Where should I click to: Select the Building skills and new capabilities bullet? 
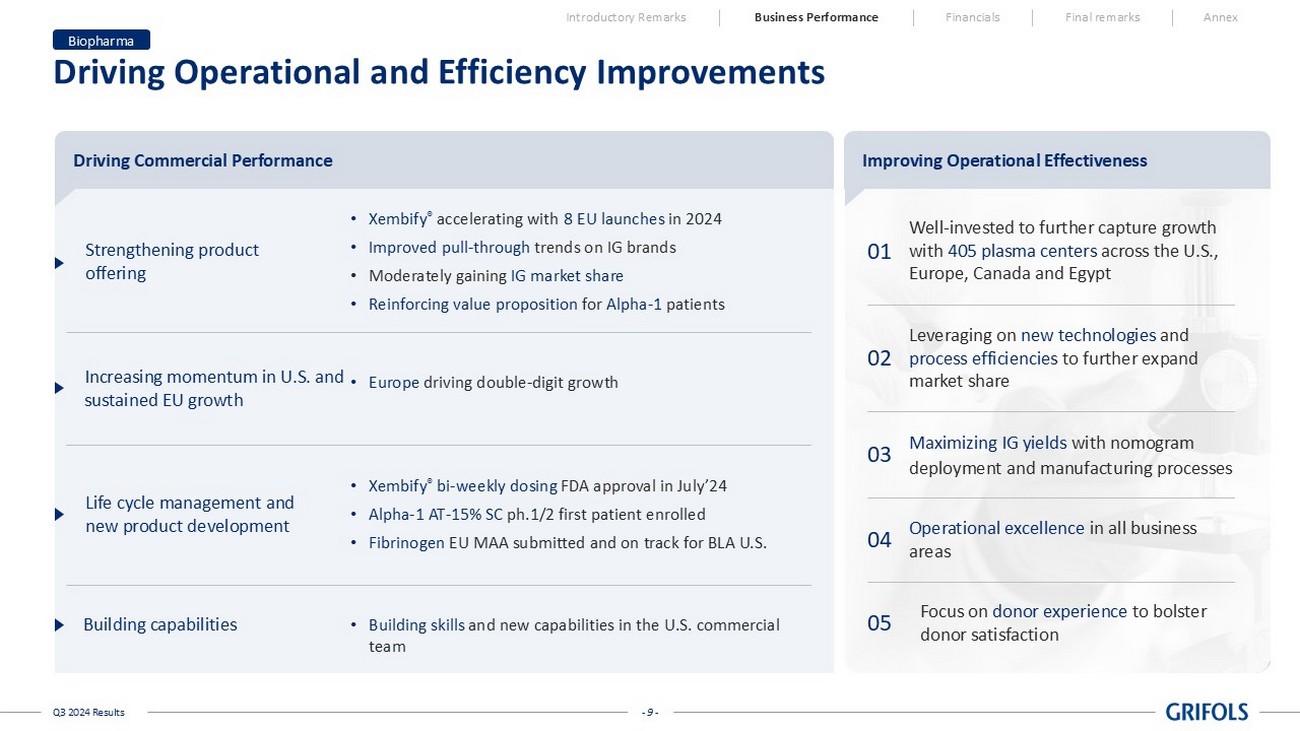coord(566,635)
